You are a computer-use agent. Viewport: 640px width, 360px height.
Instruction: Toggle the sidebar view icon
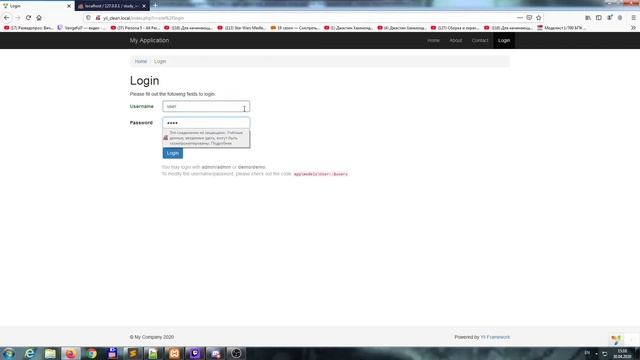point(598,18)
